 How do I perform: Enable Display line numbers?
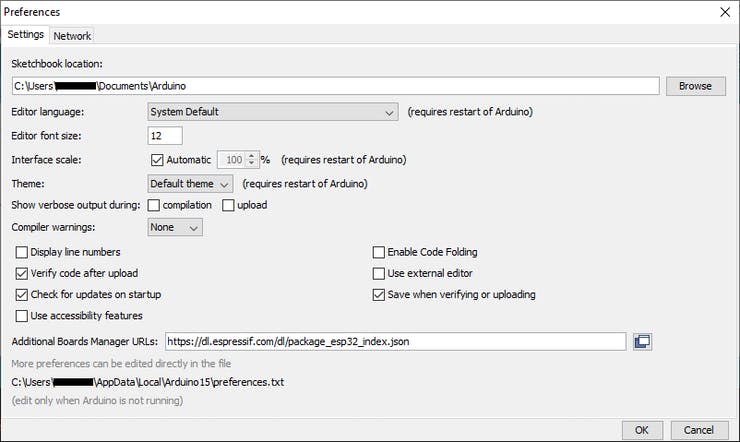[x=22, y=253]
